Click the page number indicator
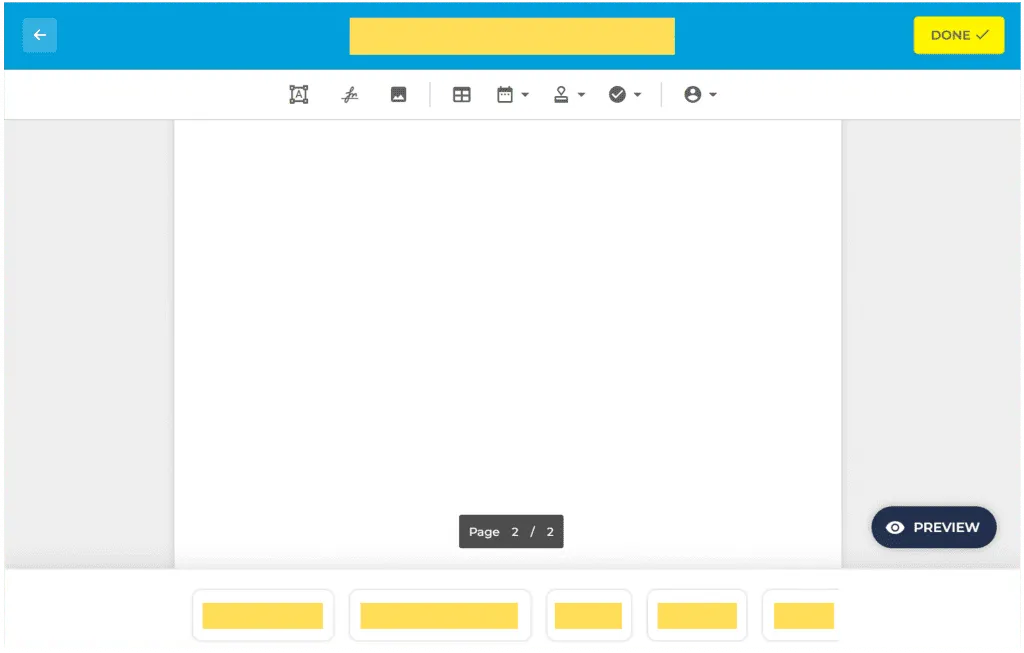This screenshot has height=653, width=1024. tap(511, 531)
